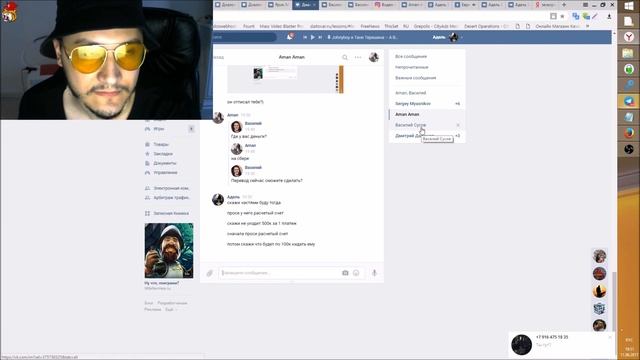Open the emoji smiley picker
The width and height of the screenshot is (640, 360).
(356, 273)
